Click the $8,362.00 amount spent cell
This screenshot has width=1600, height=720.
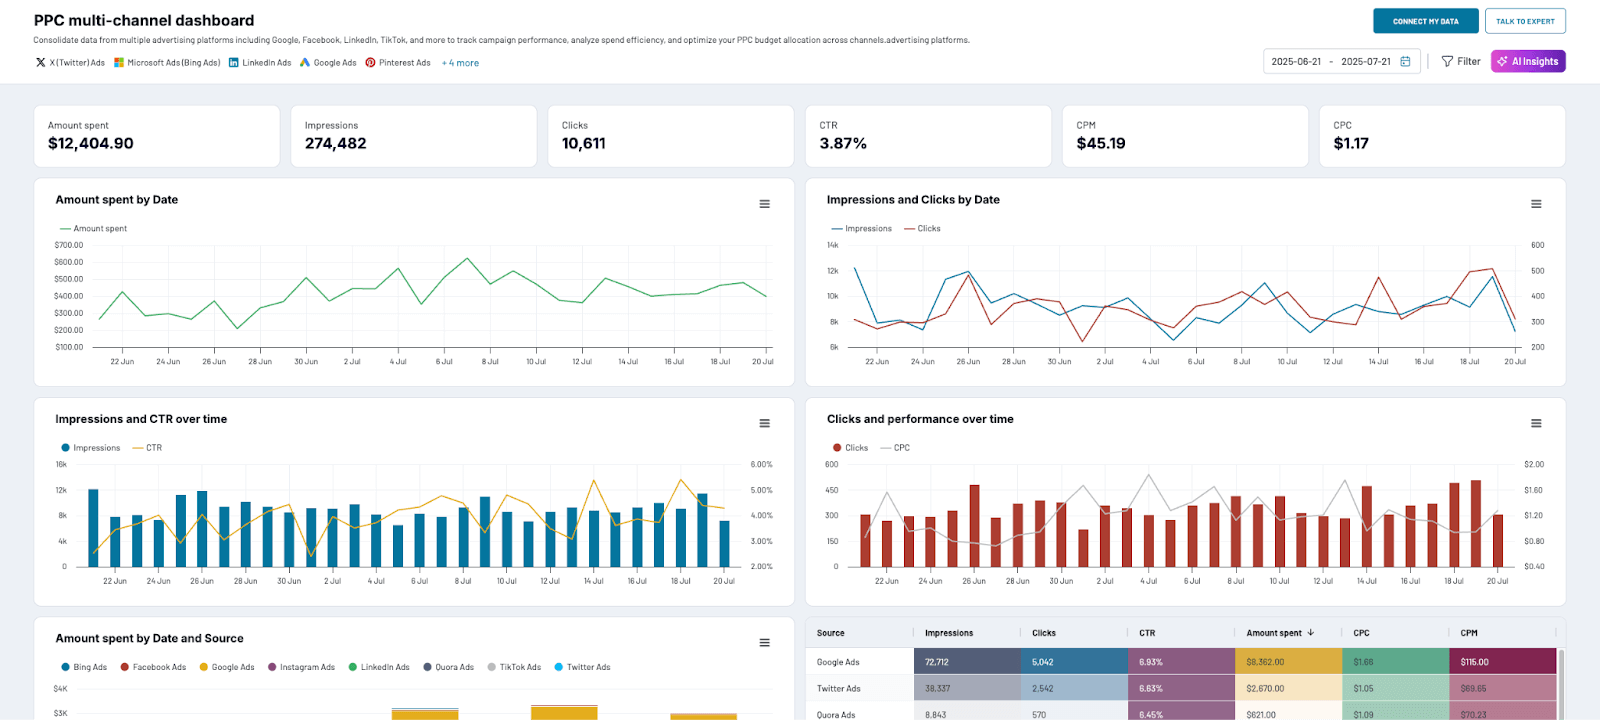tap(1288, 662)
